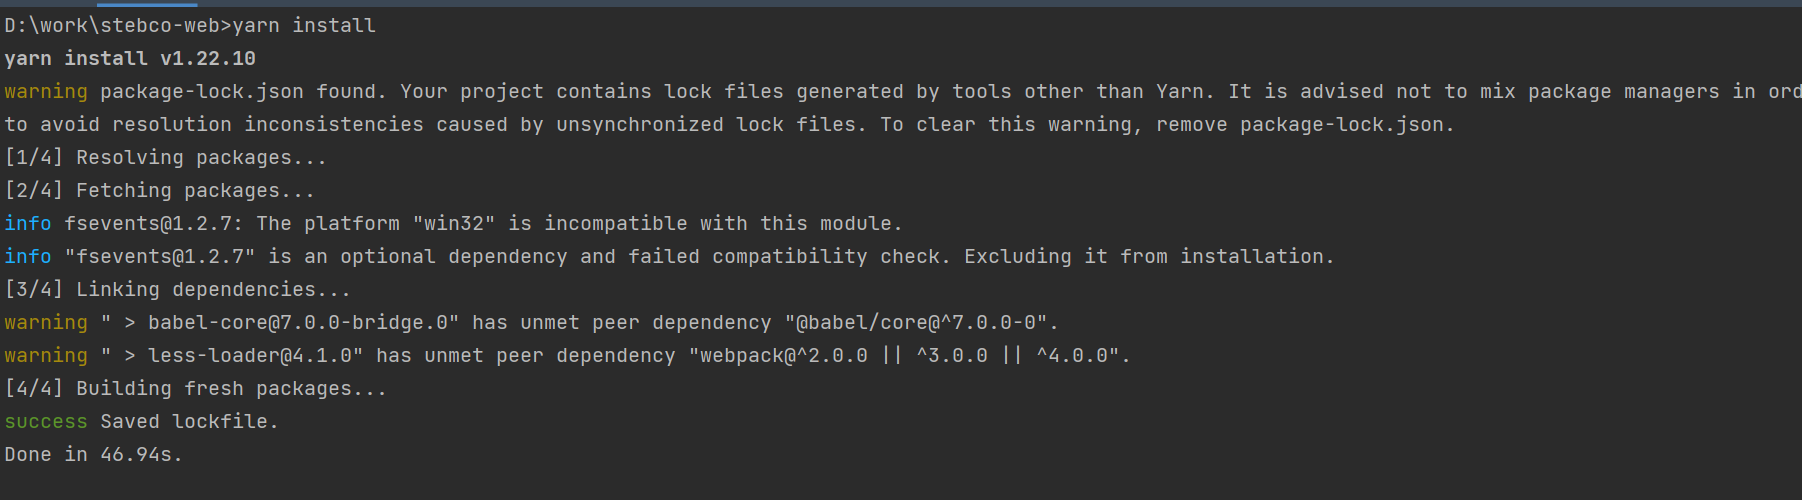Click the active tab's blue underline indicator
1802x500 pixels.
147,4
